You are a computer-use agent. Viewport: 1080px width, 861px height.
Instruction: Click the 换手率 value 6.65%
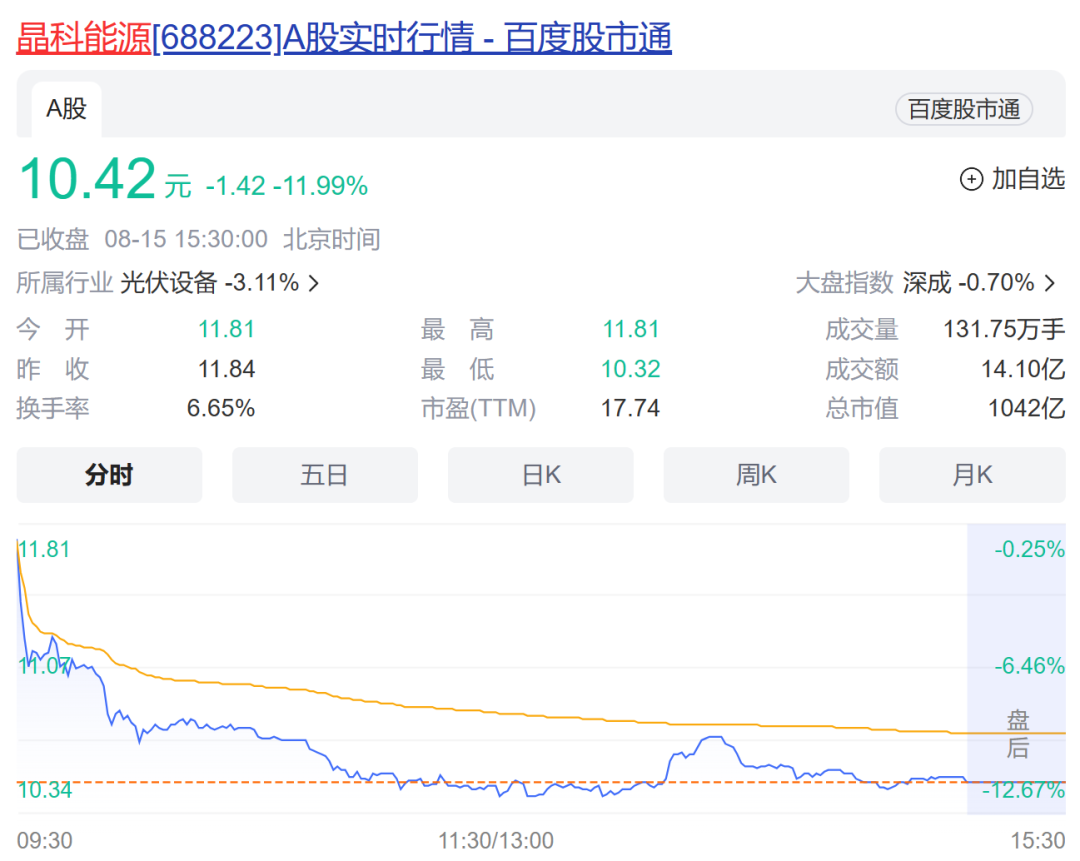pos(221,408)
